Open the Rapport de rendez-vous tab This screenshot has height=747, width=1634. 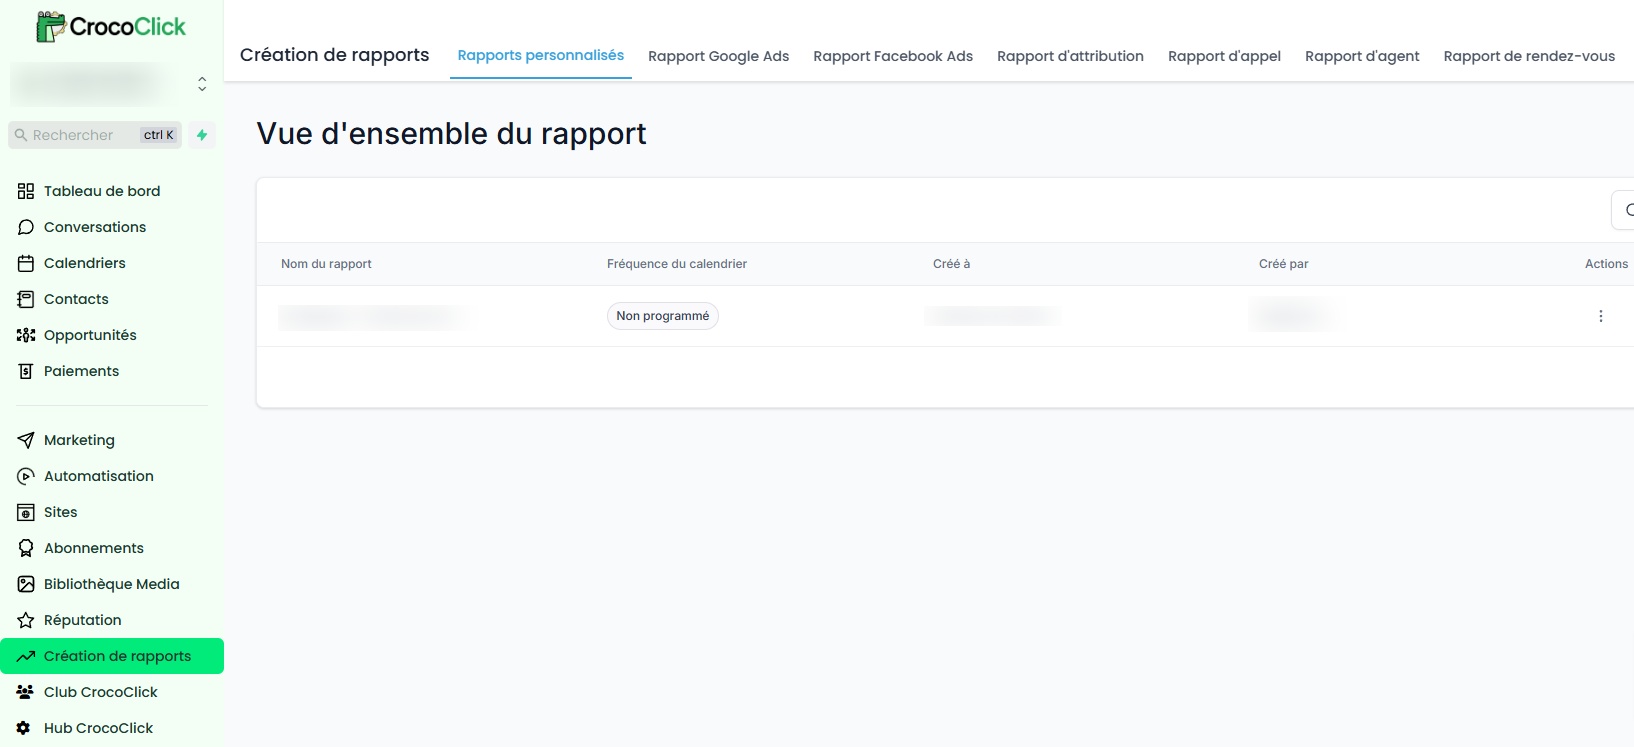coord(1529,56)
